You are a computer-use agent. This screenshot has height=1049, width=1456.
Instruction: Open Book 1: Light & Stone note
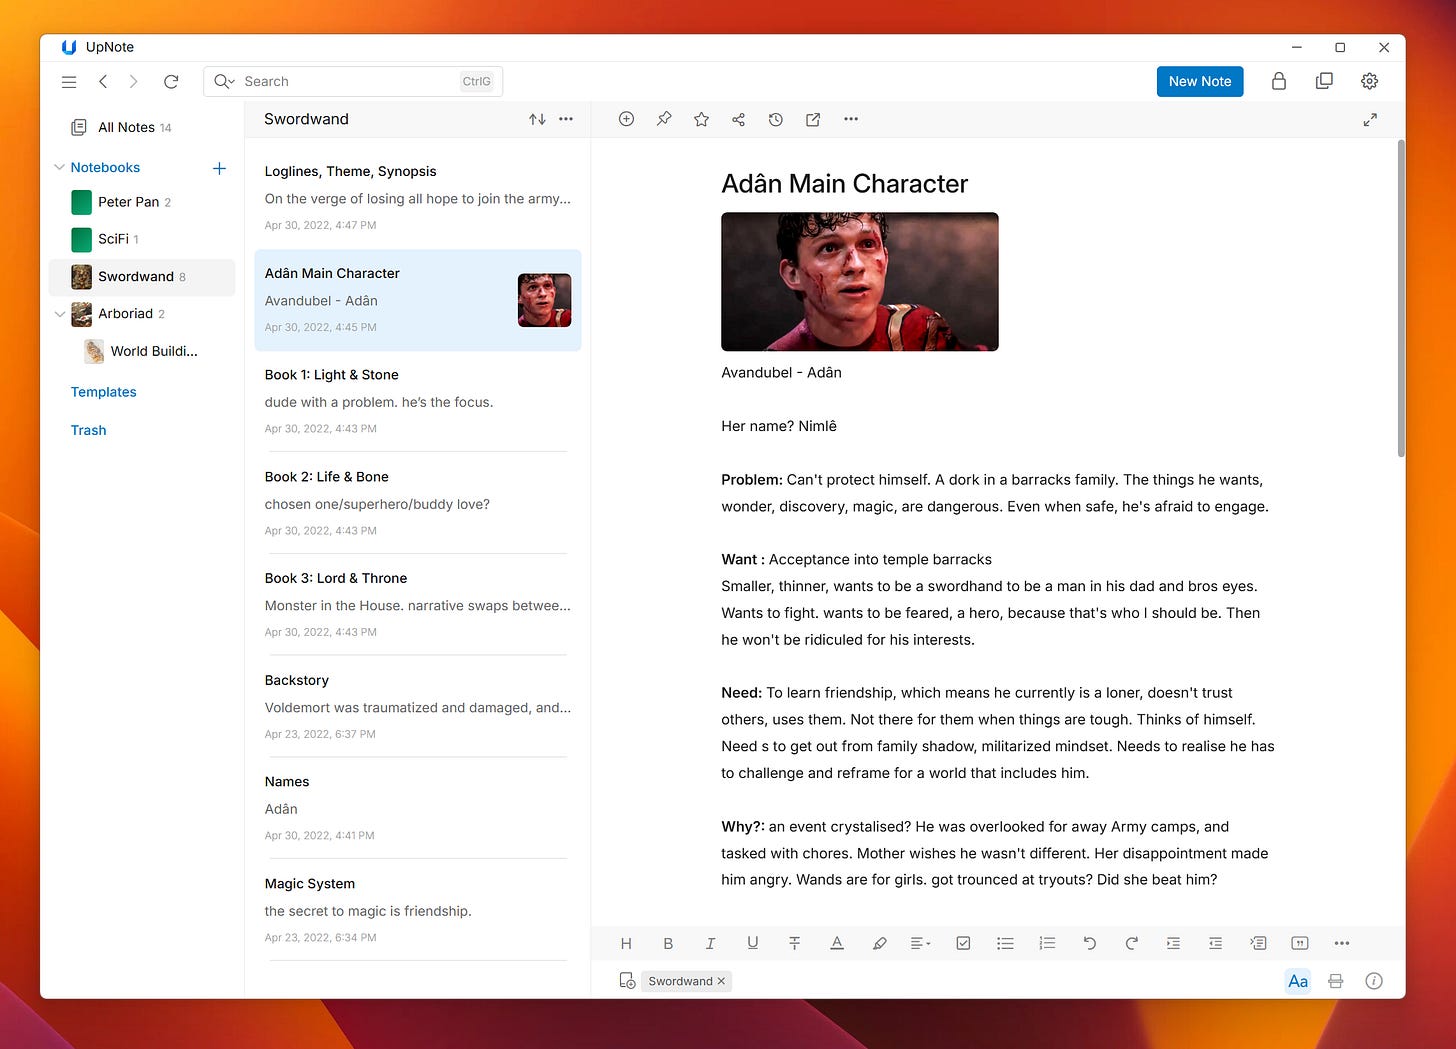418,401
